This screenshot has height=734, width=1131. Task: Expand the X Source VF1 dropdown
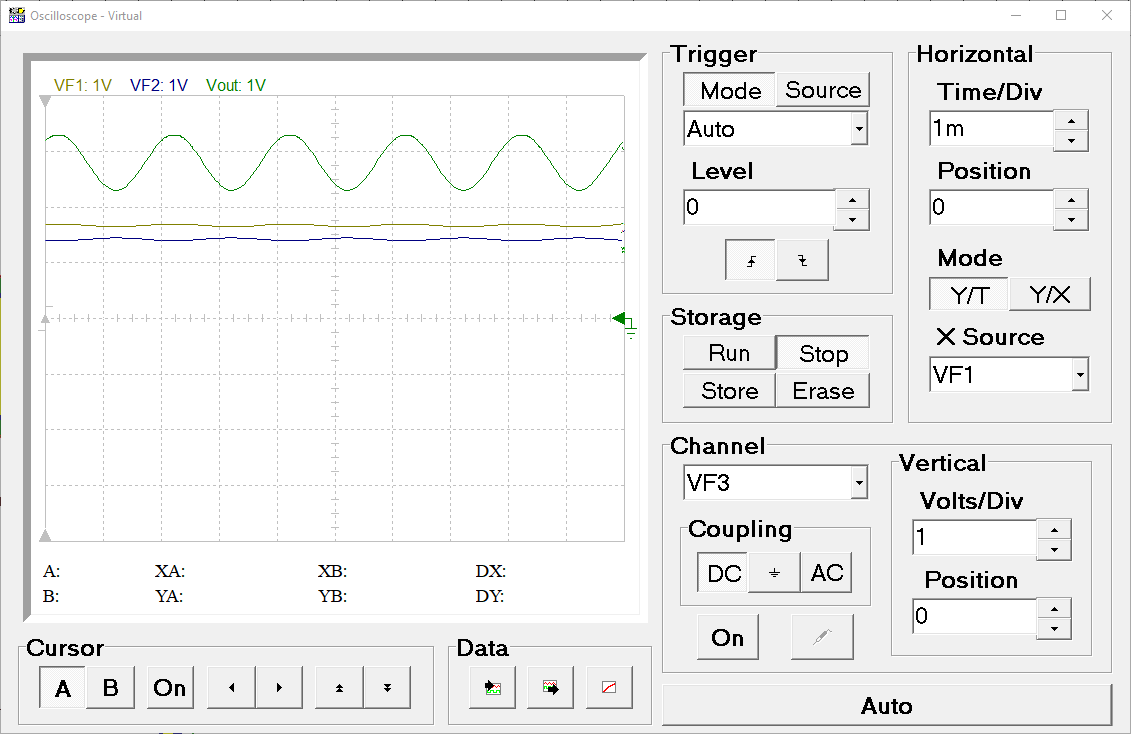1079,376
